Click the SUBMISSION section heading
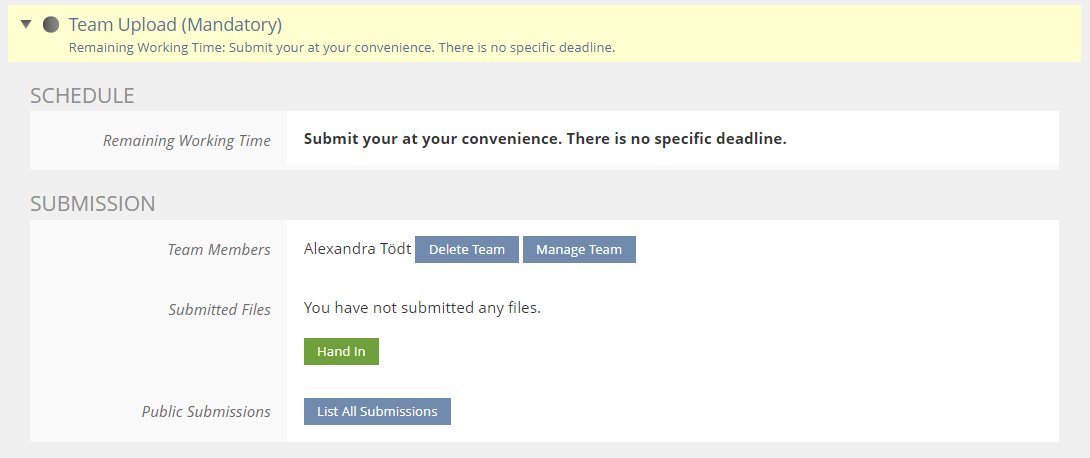The width and height of the screenshot is (1090, 458). click(93, 204)
